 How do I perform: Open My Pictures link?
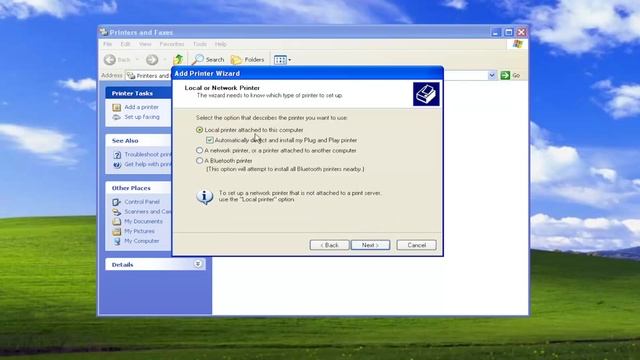140,231
